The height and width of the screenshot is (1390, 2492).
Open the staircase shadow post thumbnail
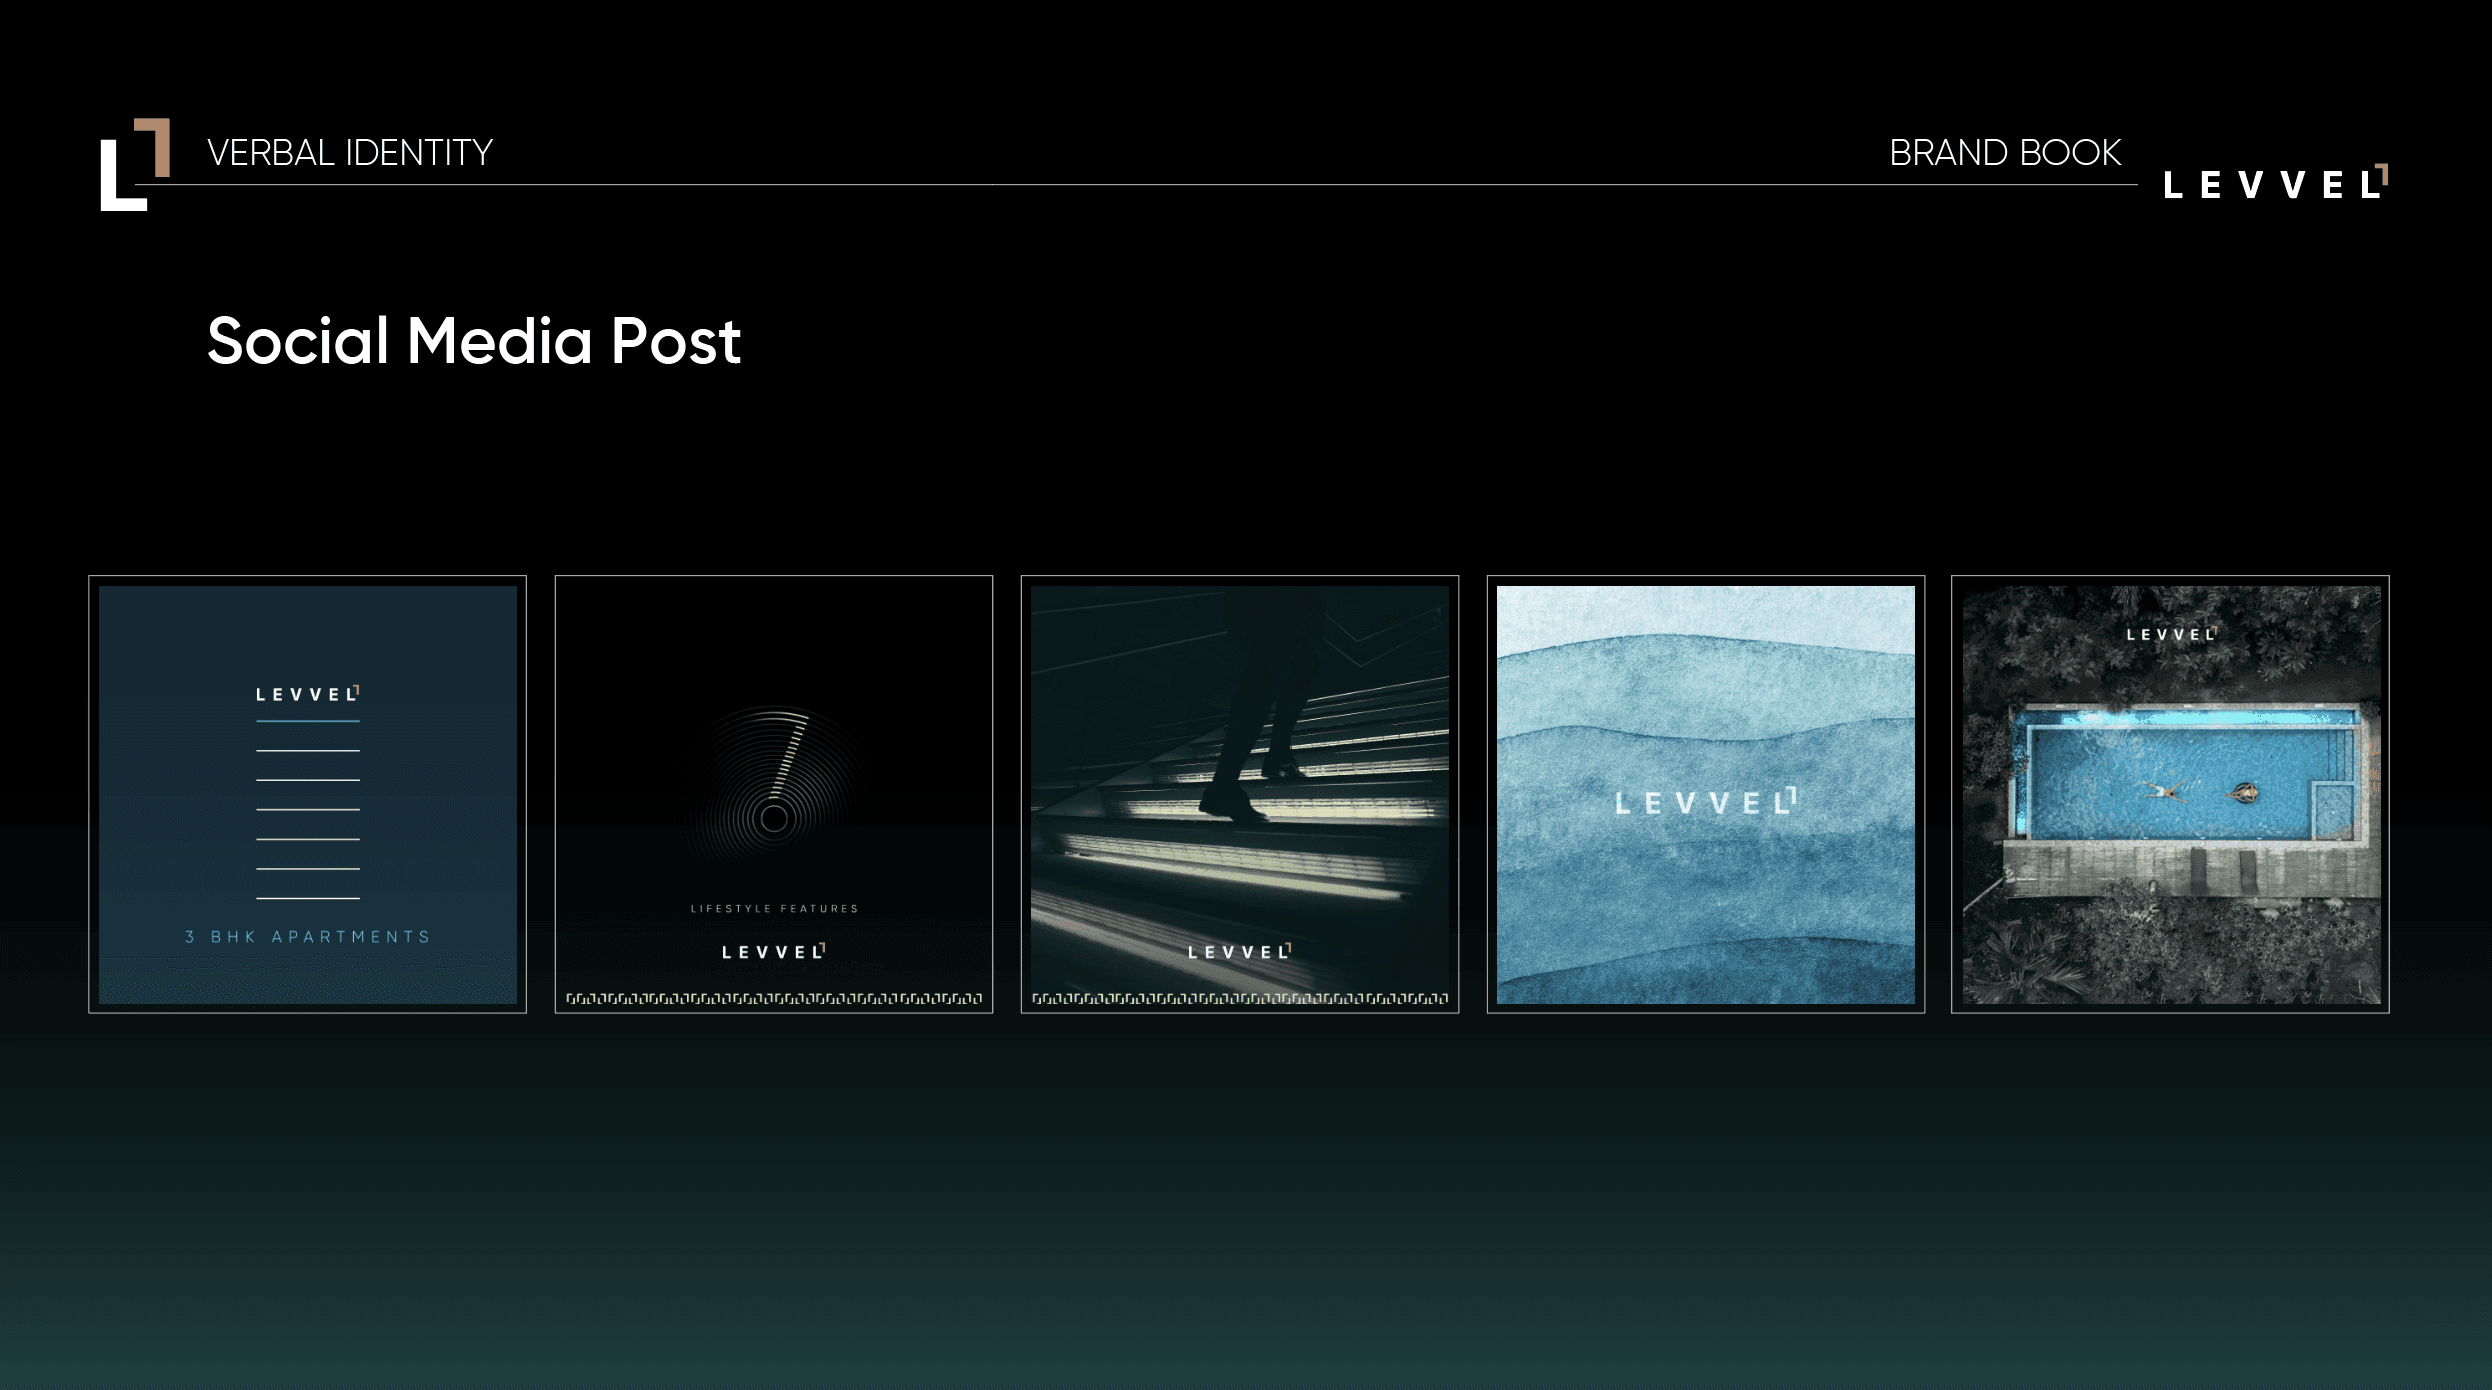(1240, 794)
